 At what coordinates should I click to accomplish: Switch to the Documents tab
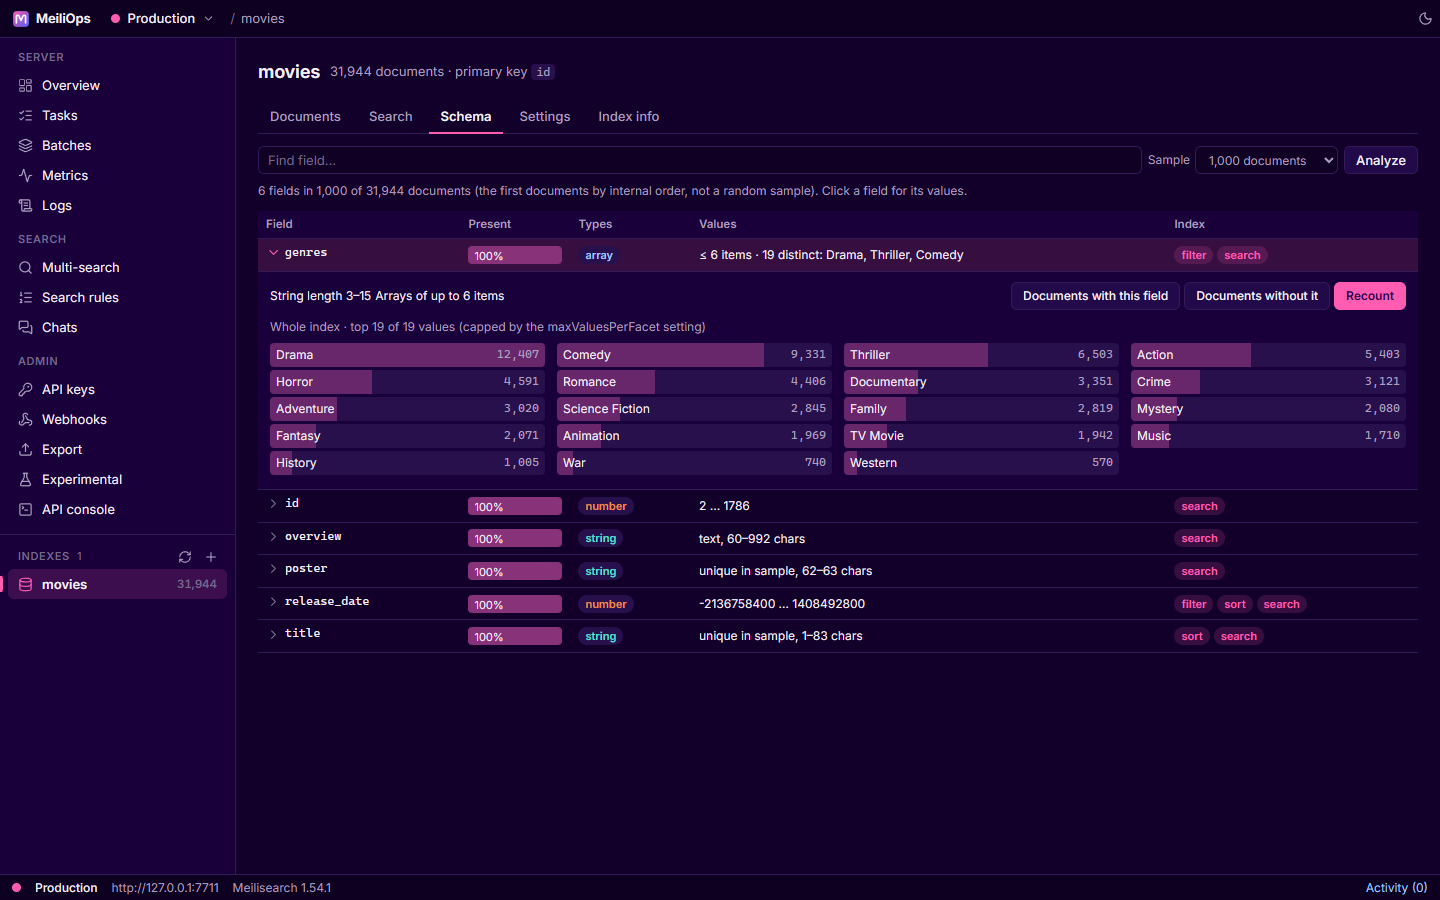(305, 116)
